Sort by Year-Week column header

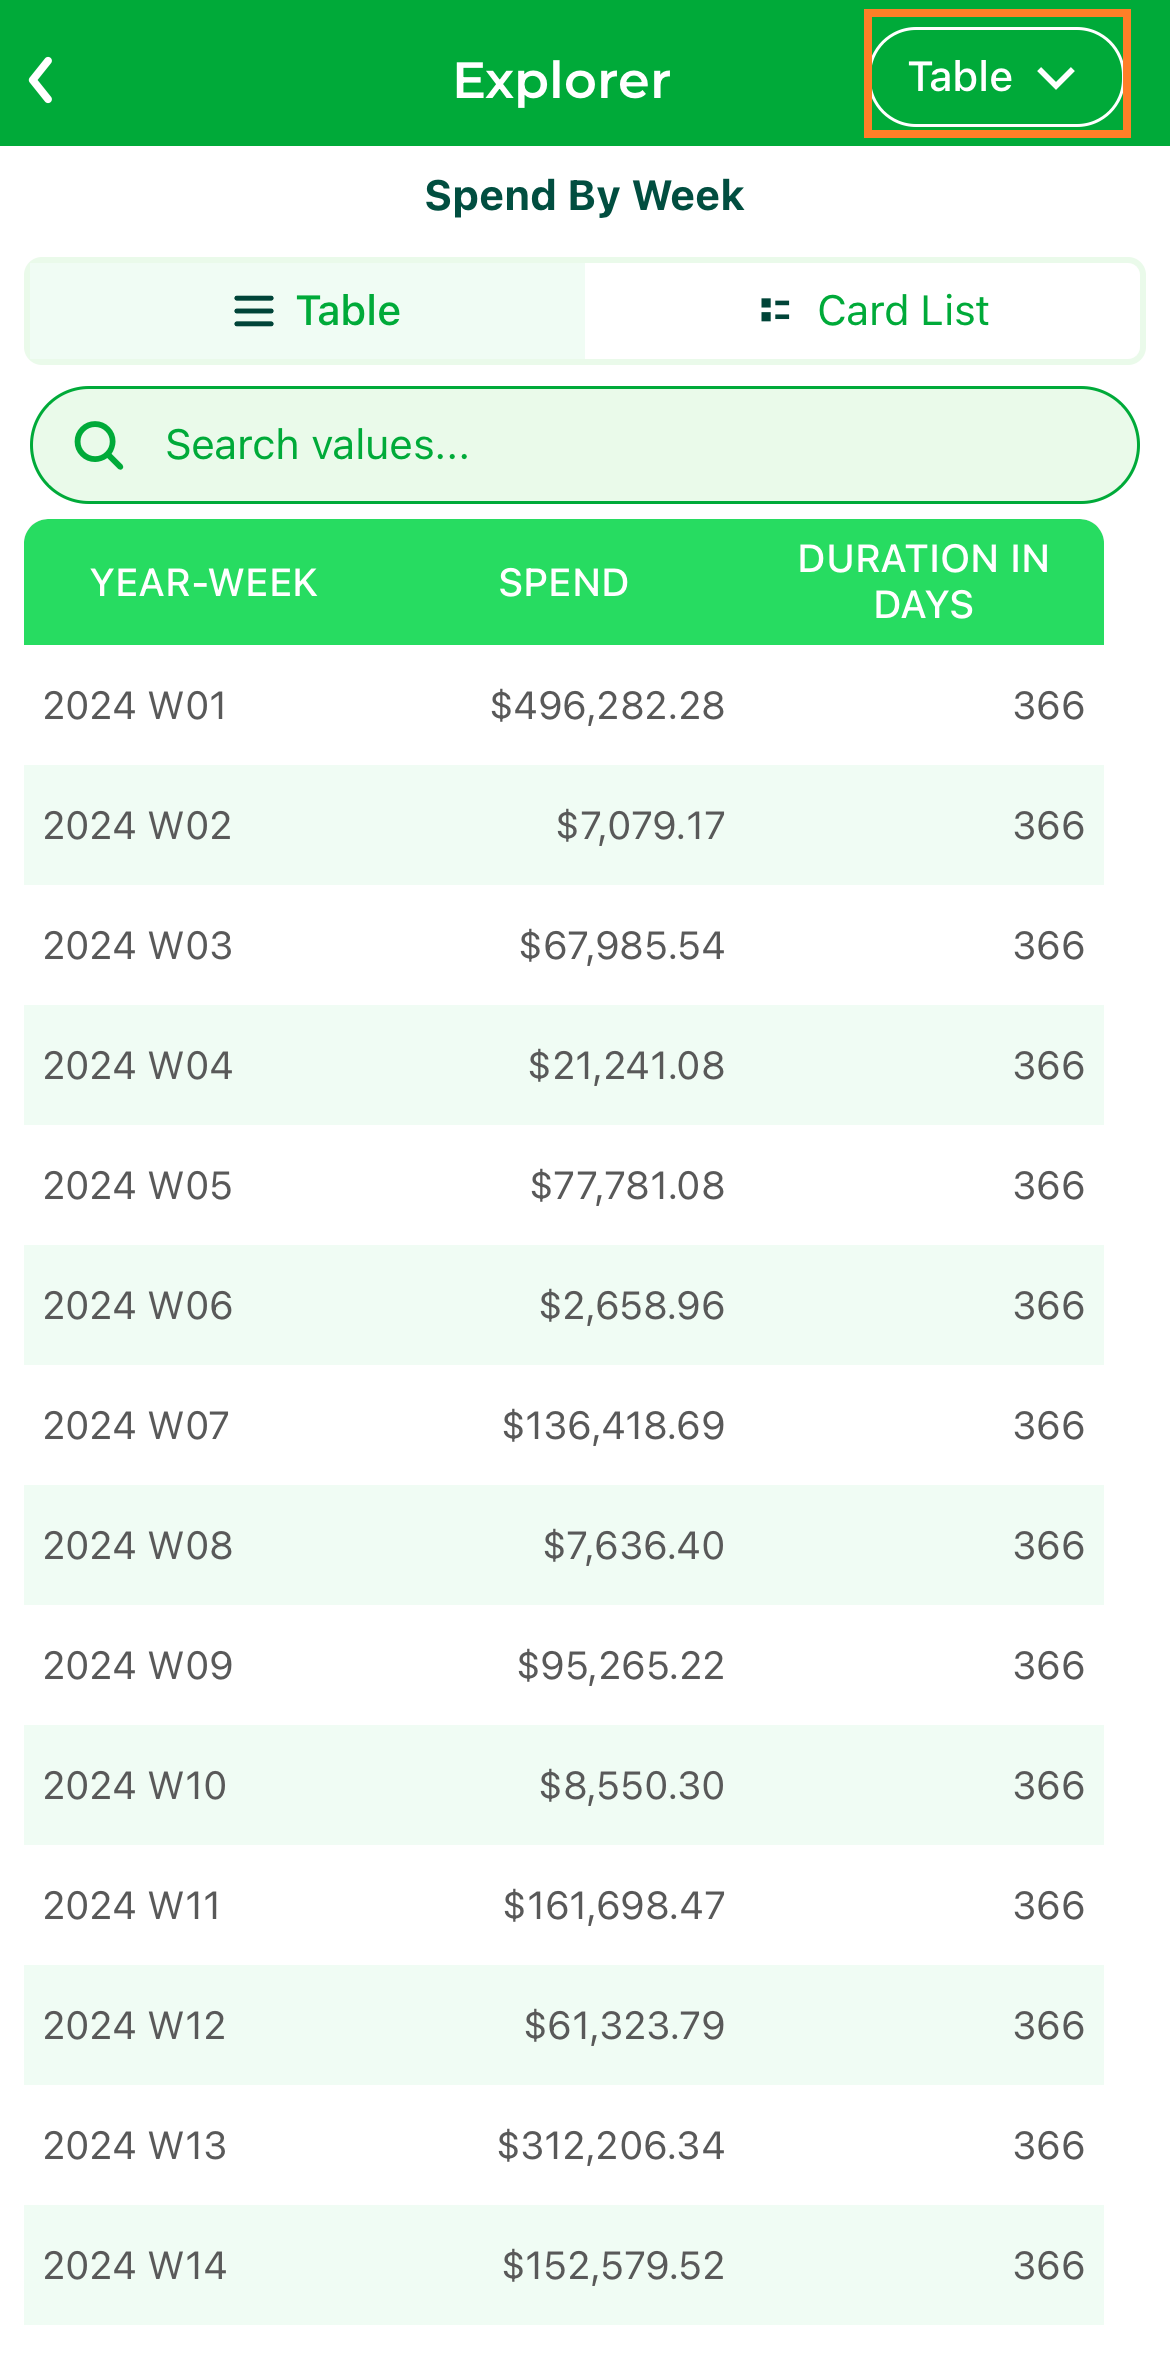(x=204, y=582)
